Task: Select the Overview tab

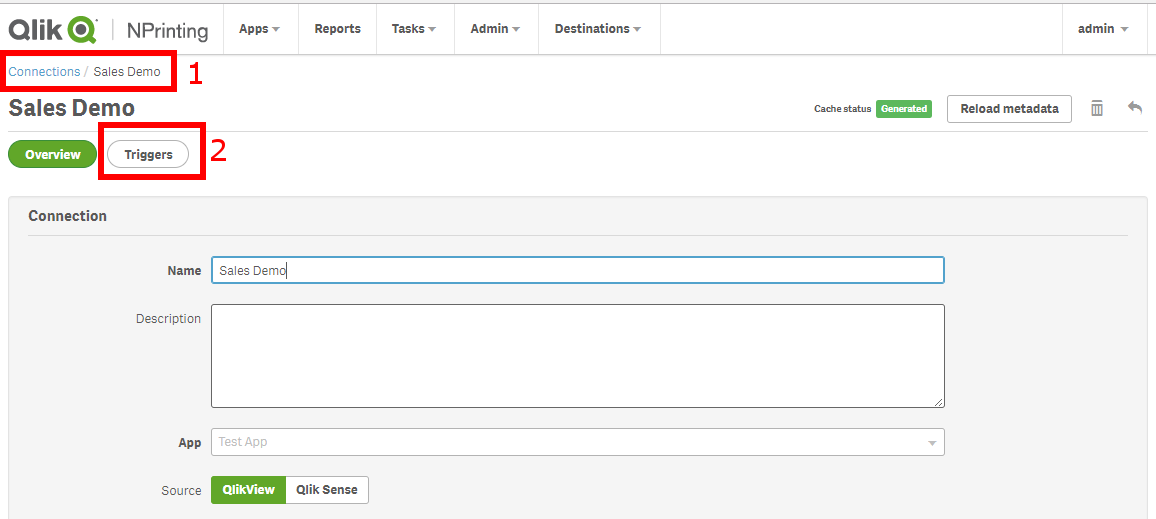Action: (x=52, y=154)
